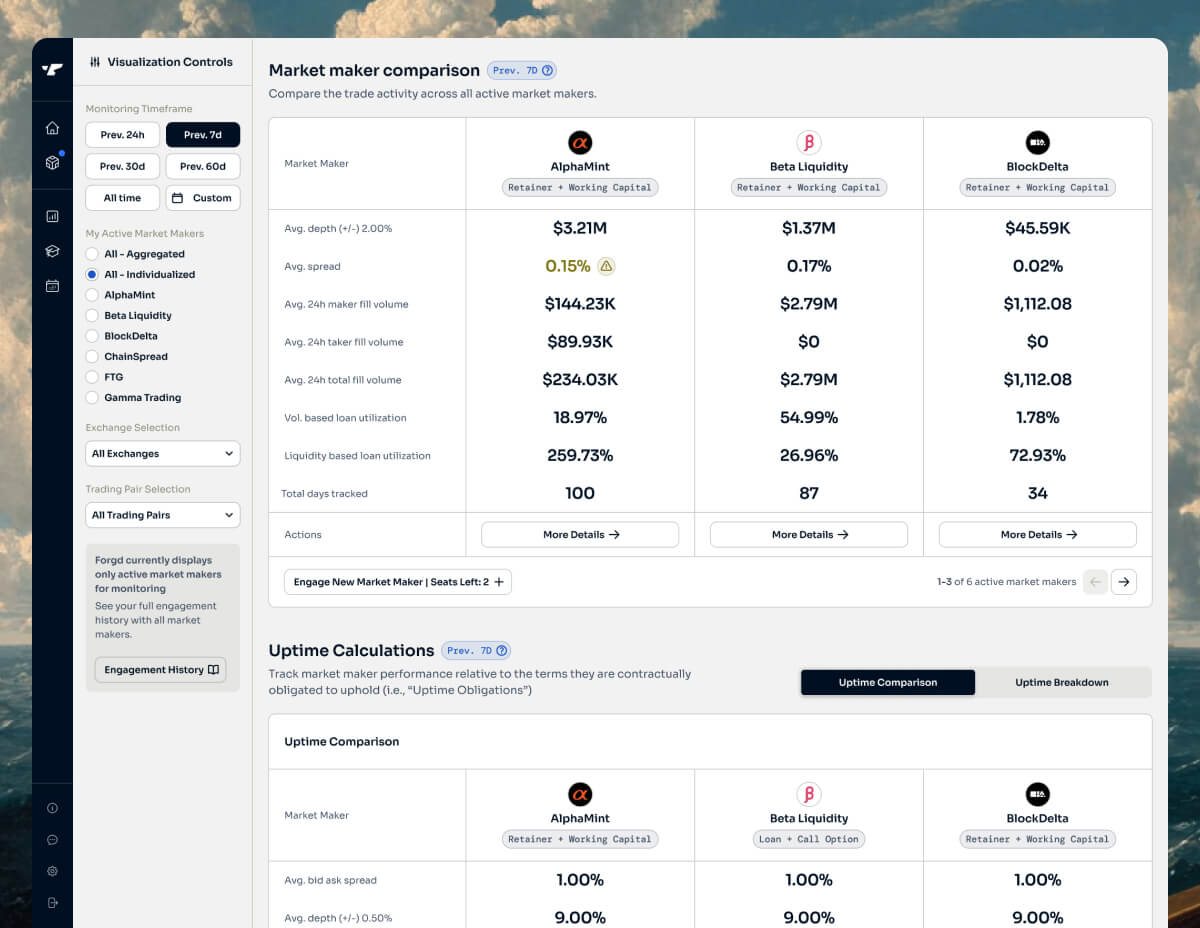Image resolution: width=1200 pixels, height=928 pixels.
Task: Set timeframe to All time
Action: (123, 198)
